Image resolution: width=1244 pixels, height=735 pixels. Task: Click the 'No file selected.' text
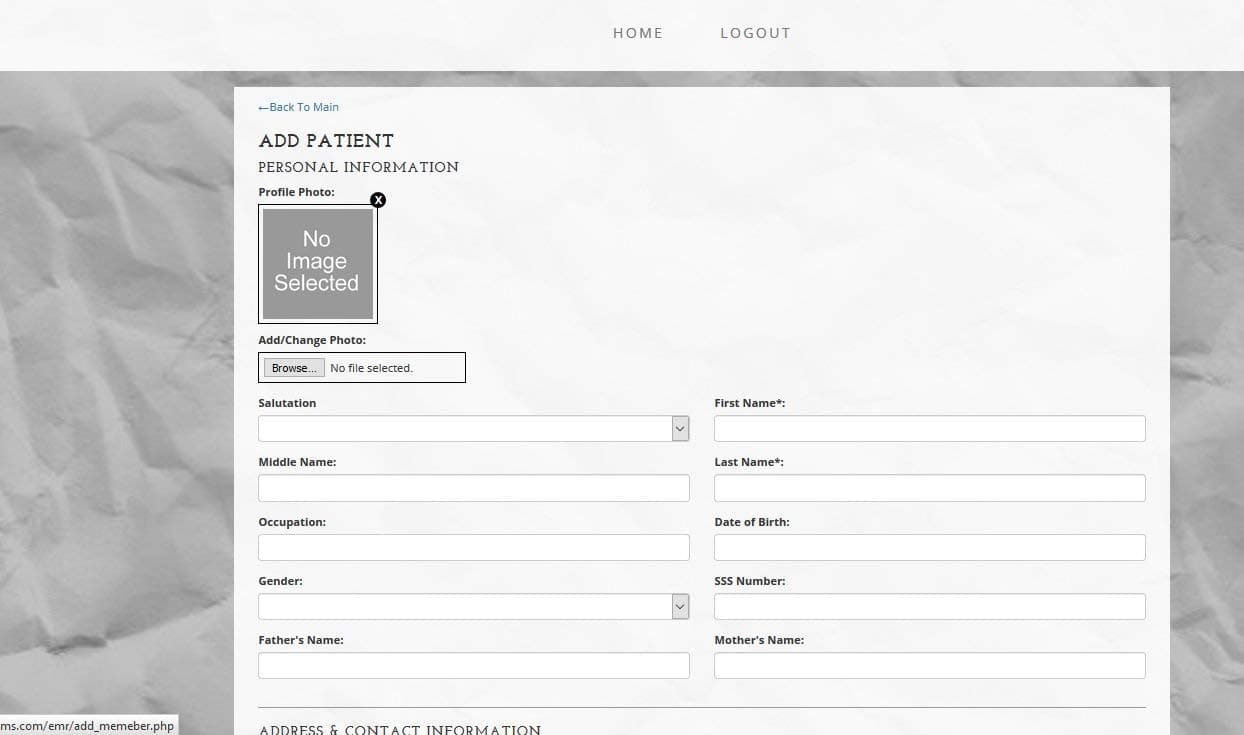[x=371, y=368]
